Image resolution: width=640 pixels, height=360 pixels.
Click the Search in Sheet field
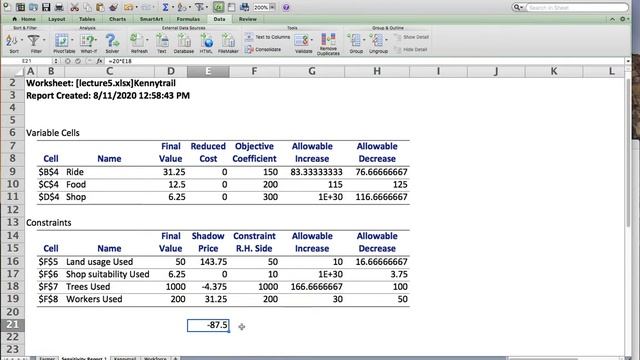tap(577, 7)
